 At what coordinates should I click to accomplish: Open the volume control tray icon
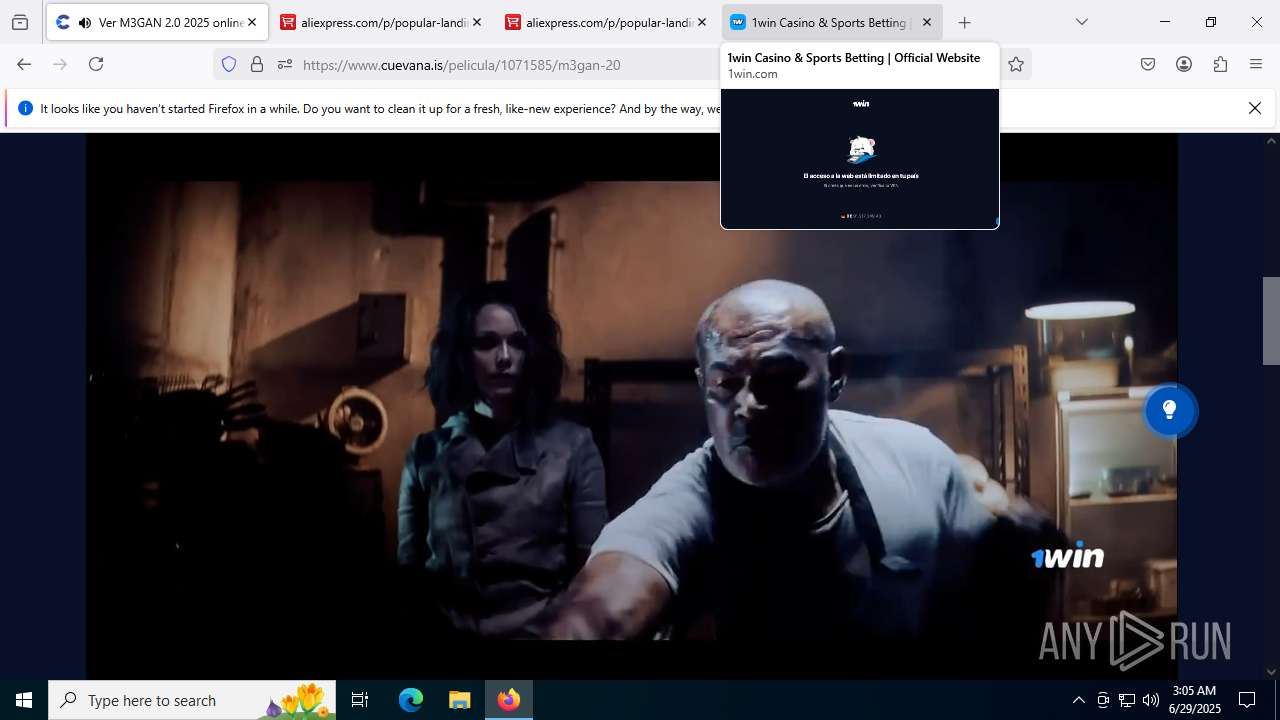tap(1151, 700)
